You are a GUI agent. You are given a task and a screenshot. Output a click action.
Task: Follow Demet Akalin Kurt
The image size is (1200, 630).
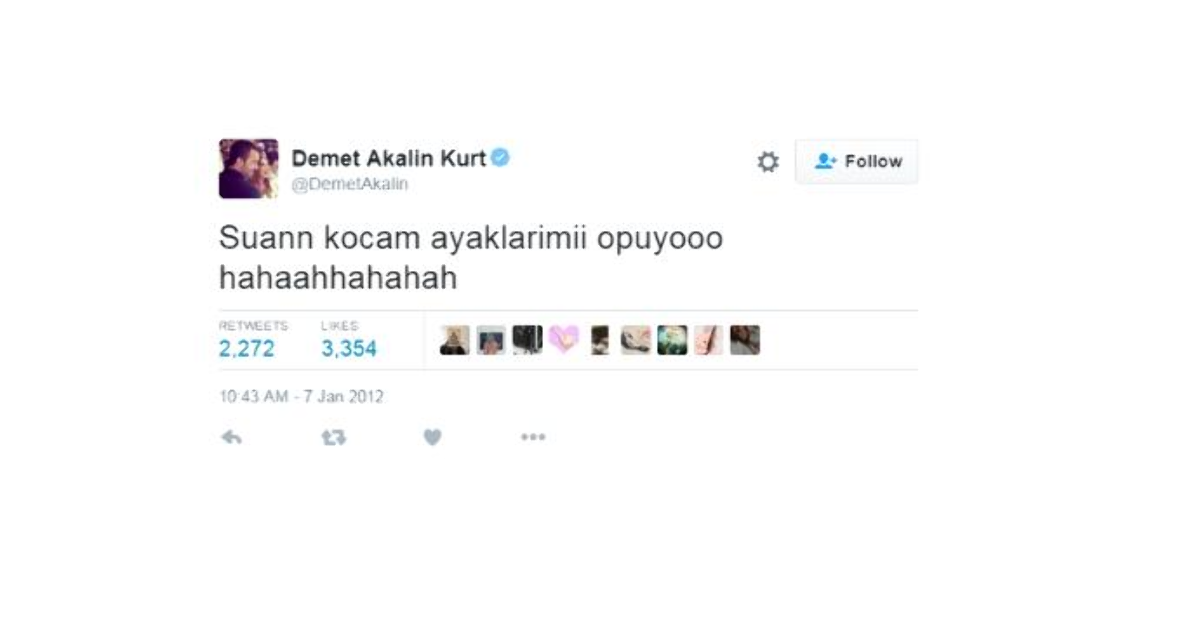click(856, 161)
